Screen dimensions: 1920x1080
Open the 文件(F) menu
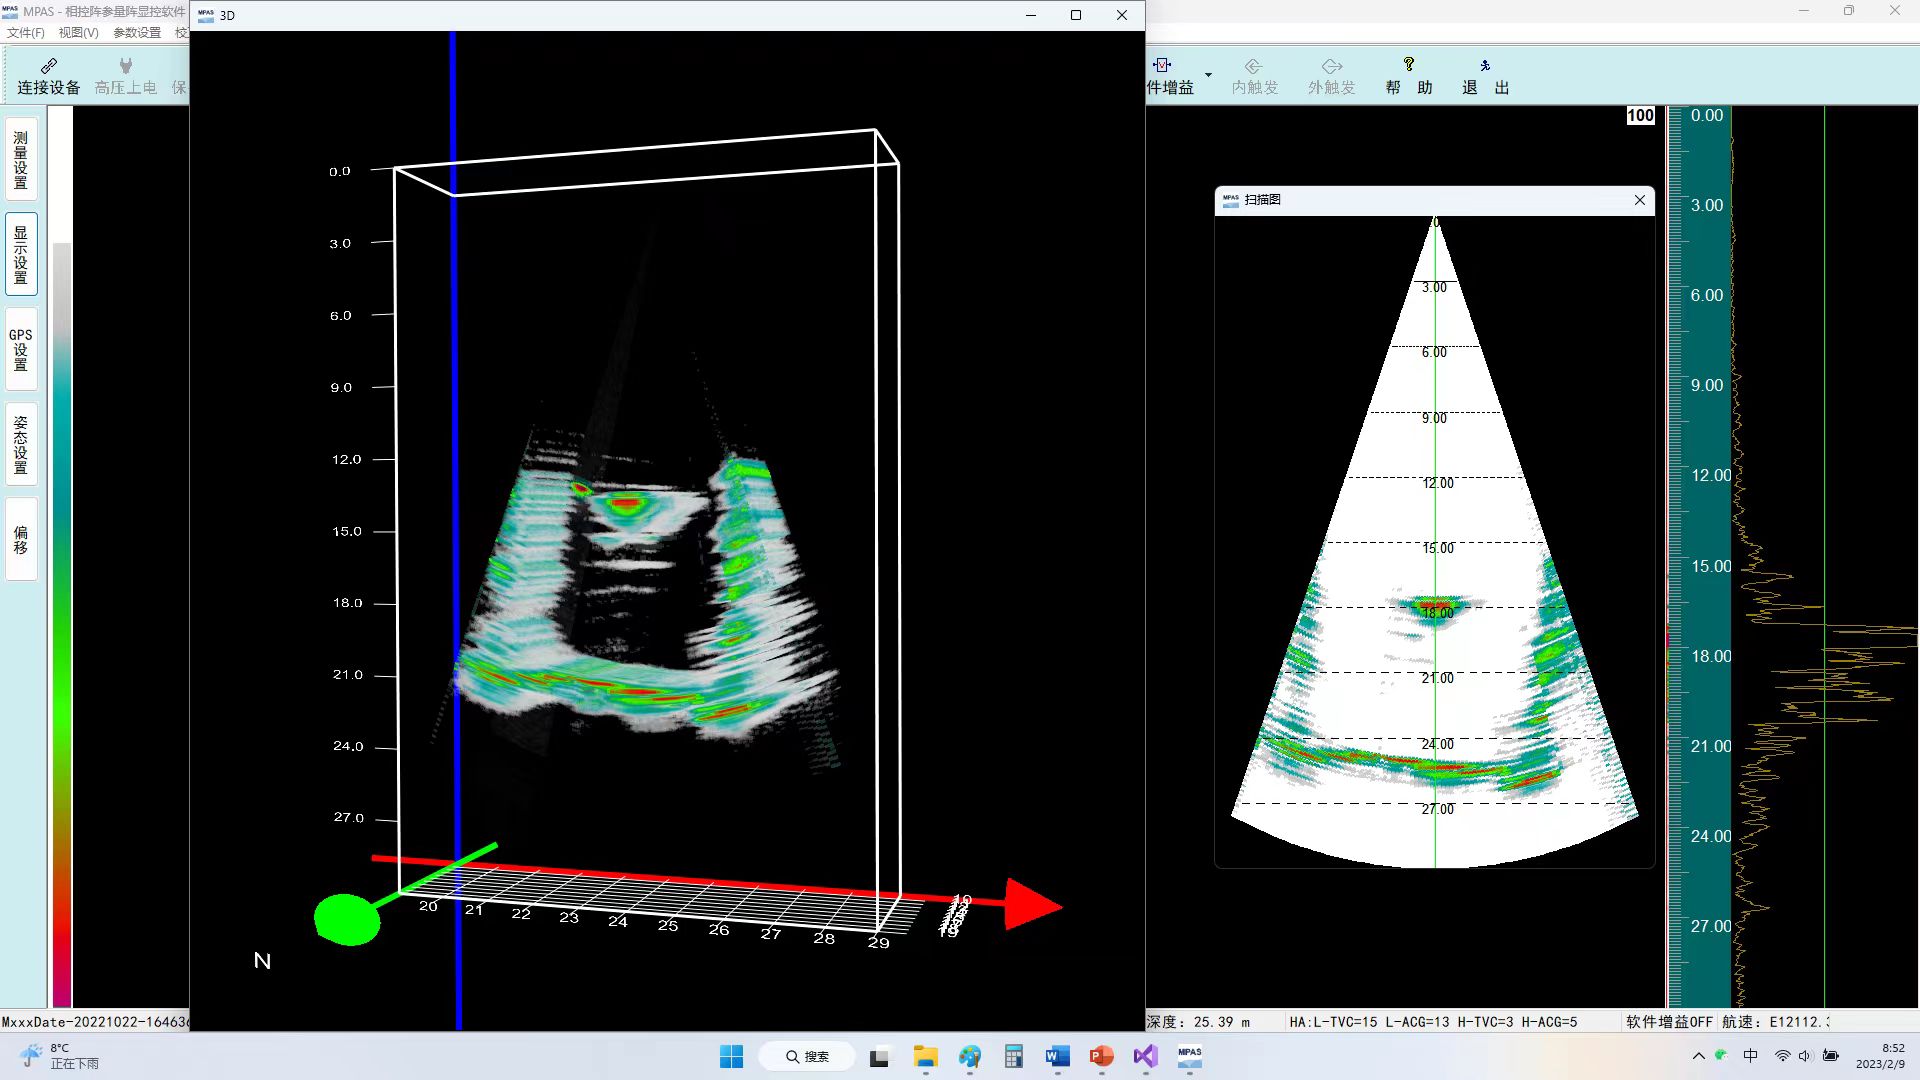point(25,33)
